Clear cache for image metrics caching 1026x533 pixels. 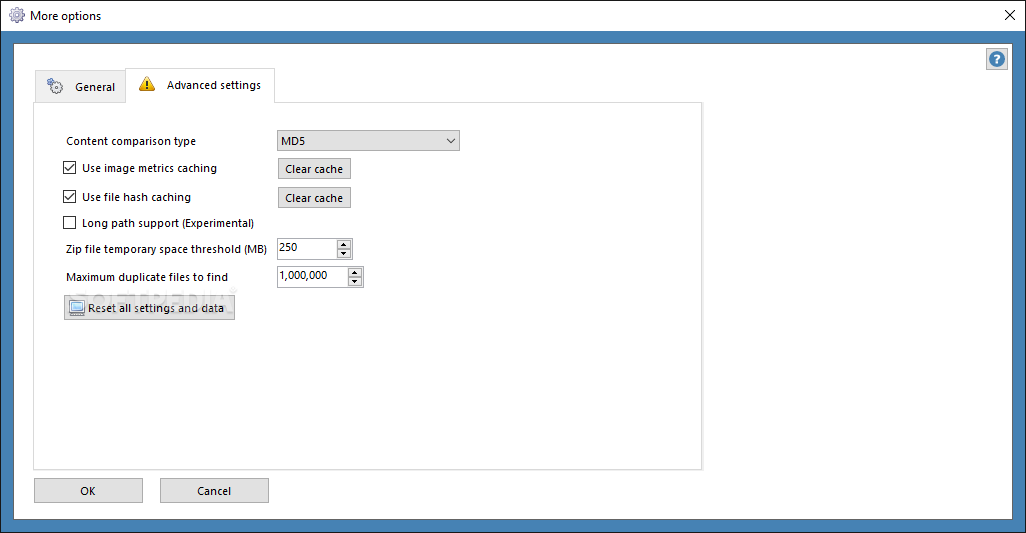point(314,169)
